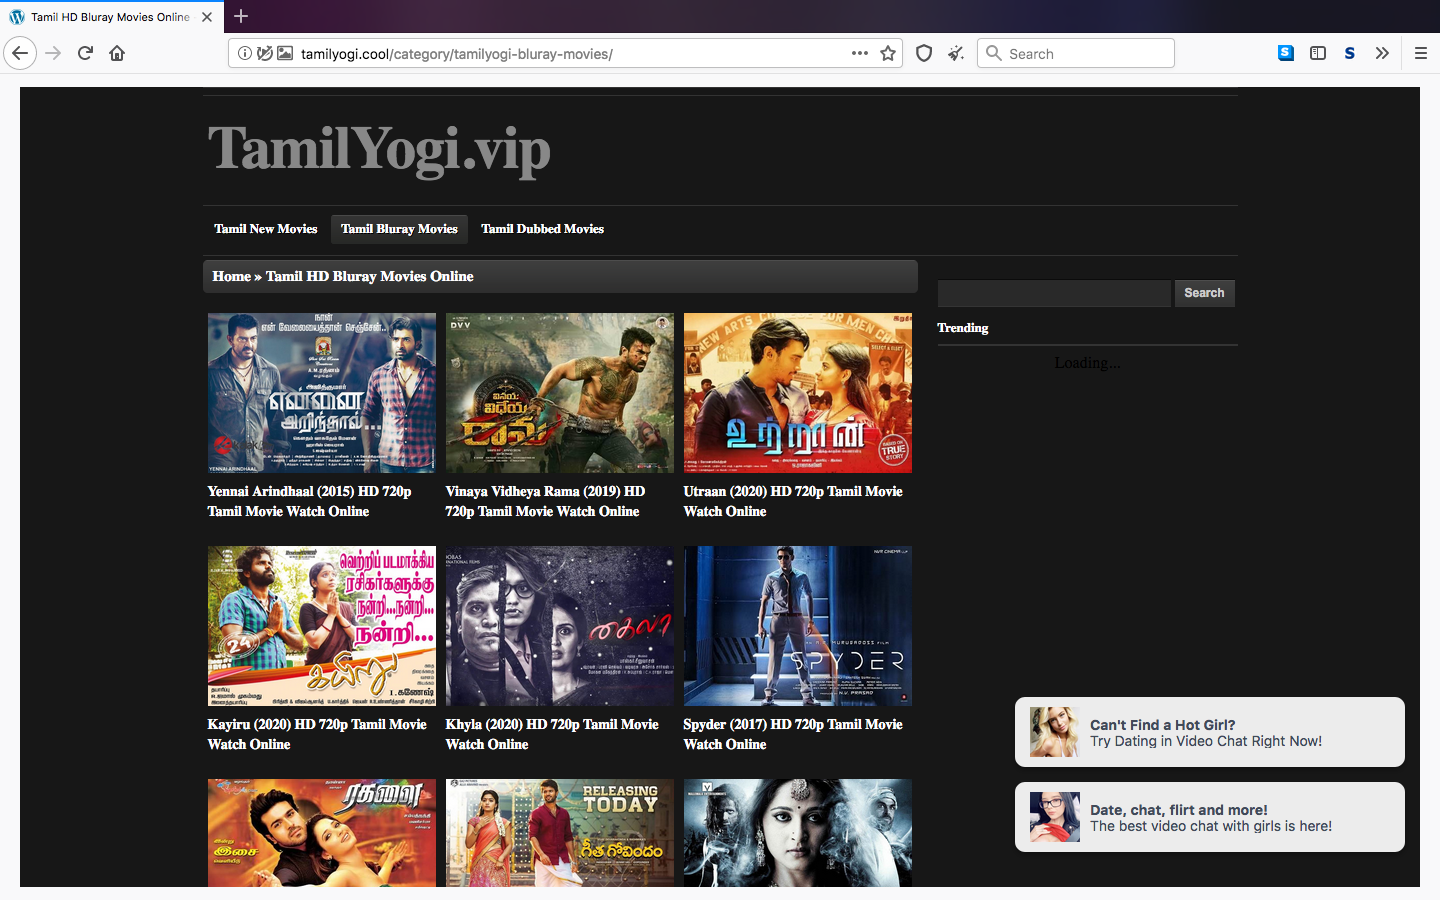Open the Spyder movie poster thumbnail
This screenshot has height=900, width=1440.
point(798,626)
